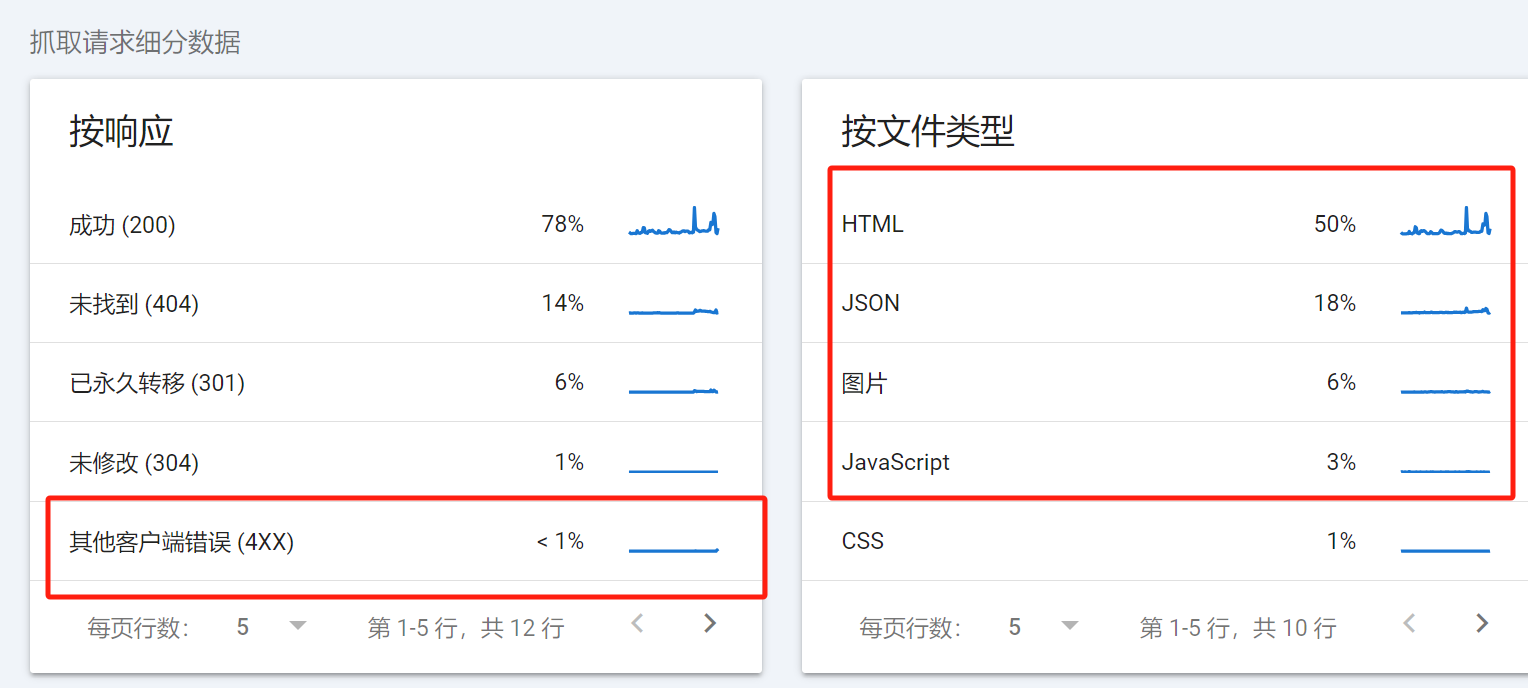The height and width of the screenshot is (688, 1528).
Task: Click the 成功 (200) sparkline chart
Action: point(674,222)
